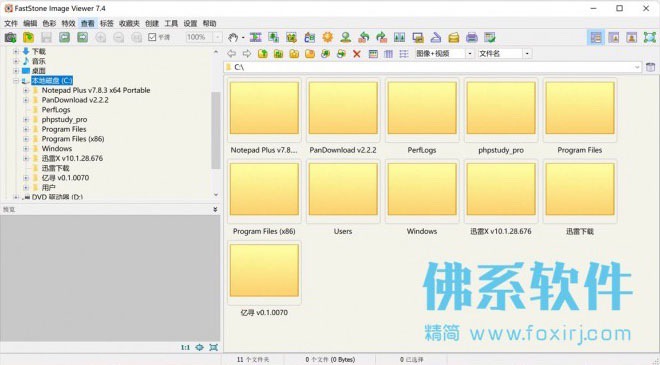Screen dimensions: 660x365
Task: Open the image+video filter dropdown
Action: pyautogui.click(x=470, y=54)
